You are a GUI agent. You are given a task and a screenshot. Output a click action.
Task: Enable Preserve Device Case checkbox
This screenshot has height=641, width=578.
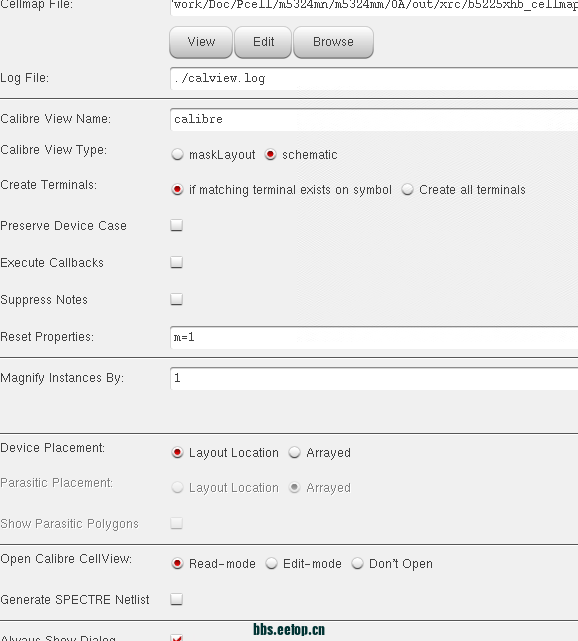point(177,225)
